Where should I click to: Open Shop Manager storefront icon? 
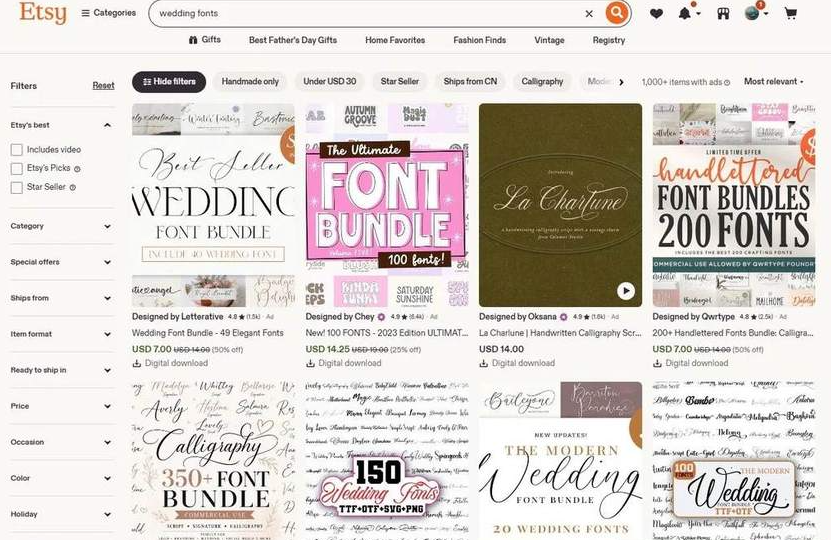tap(723, 13)
